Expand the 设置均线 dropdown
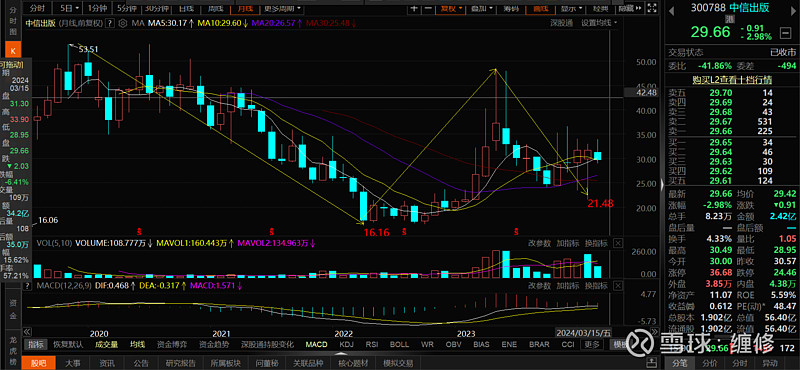 pos(599,23)
